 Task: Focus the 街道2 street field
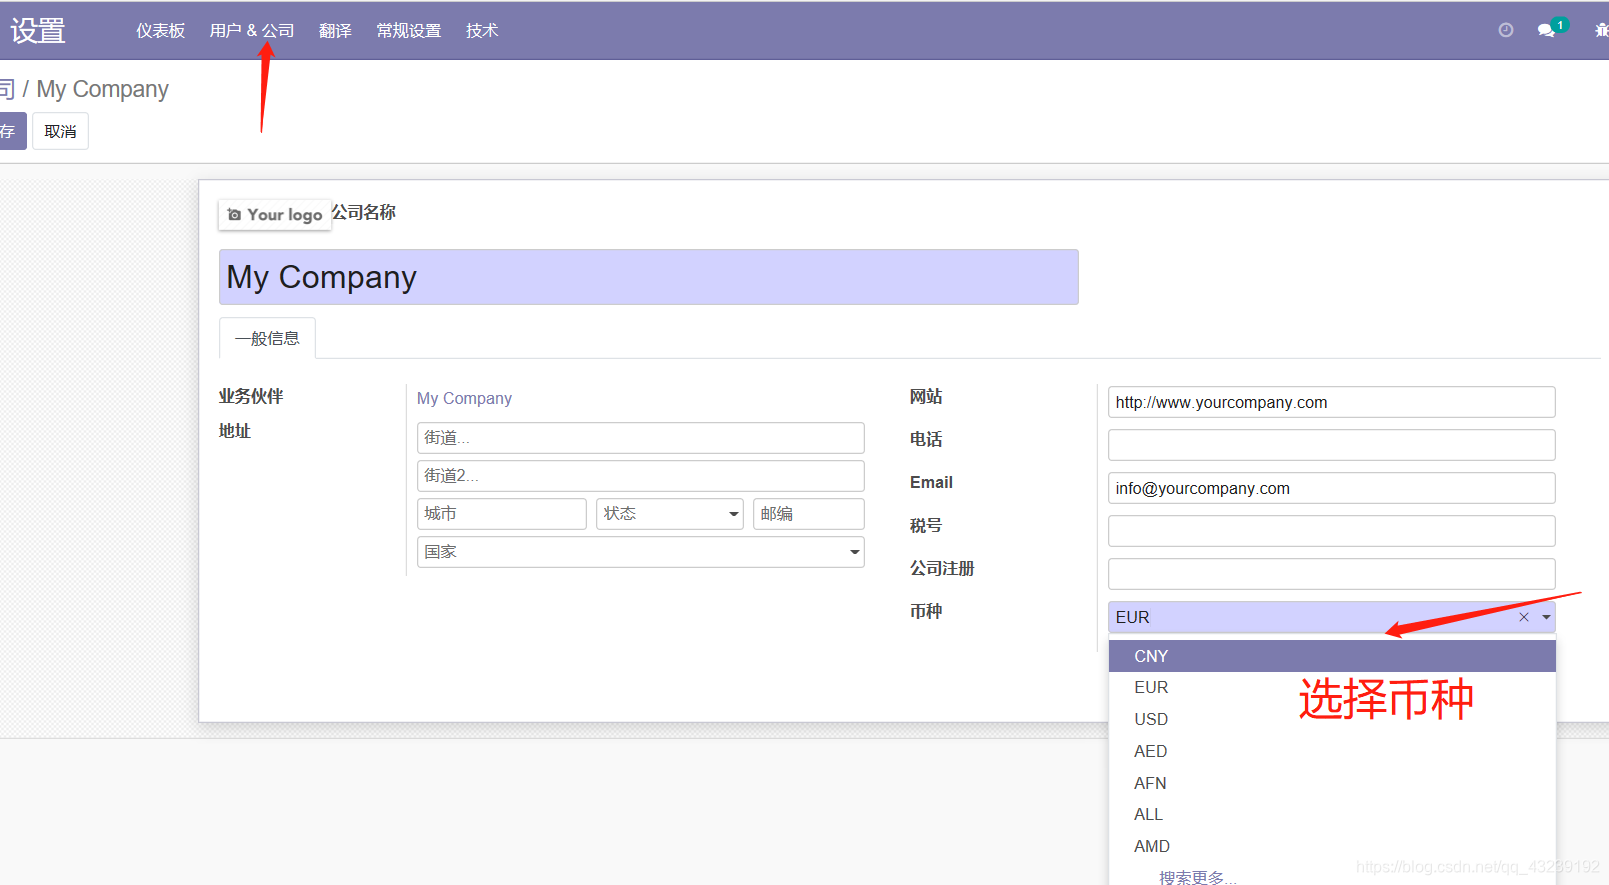[x=641, y=476]
